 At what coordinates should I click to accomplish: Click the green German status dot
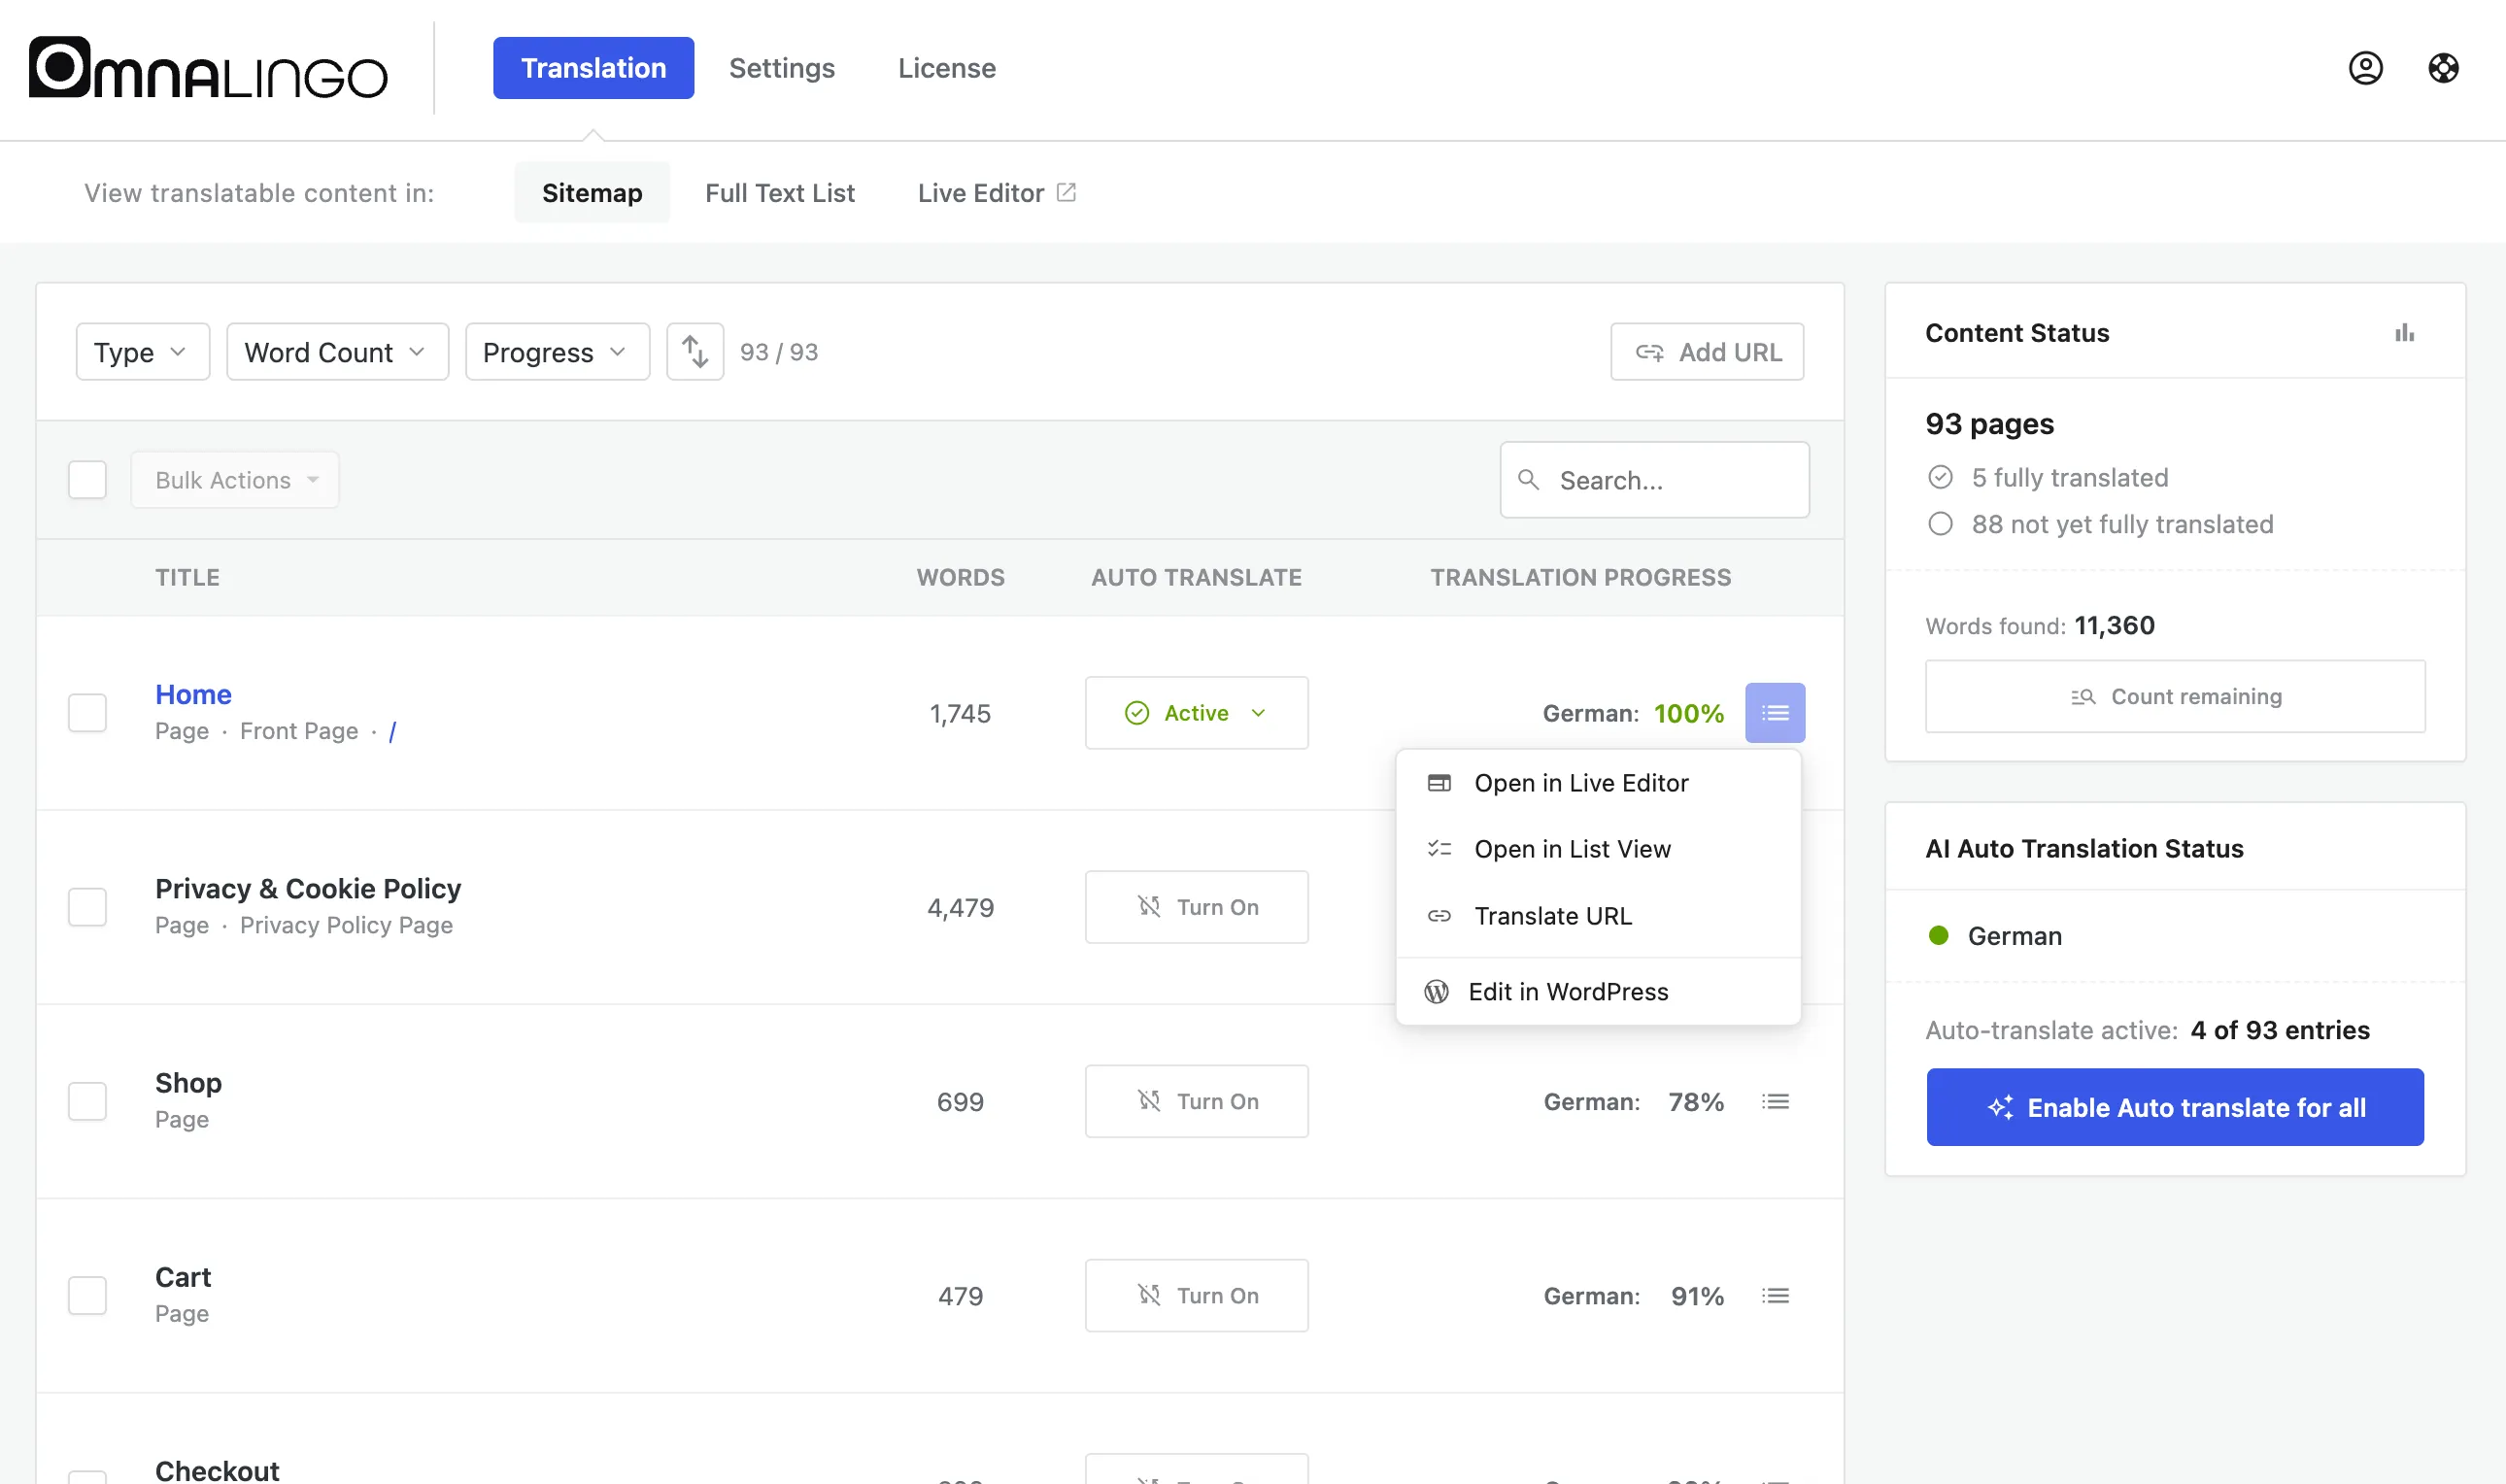pos(1938,935)
